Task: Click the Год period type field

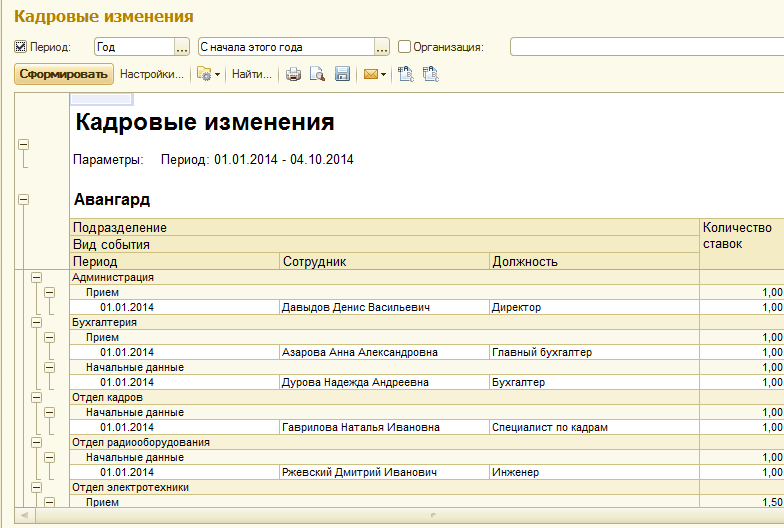Action: point(134,47)
